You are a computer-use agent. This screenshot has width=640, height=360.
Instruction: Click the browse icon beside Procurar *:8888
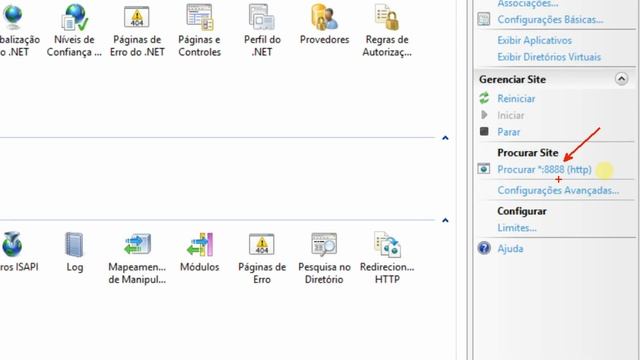click(x=484, y=169)
